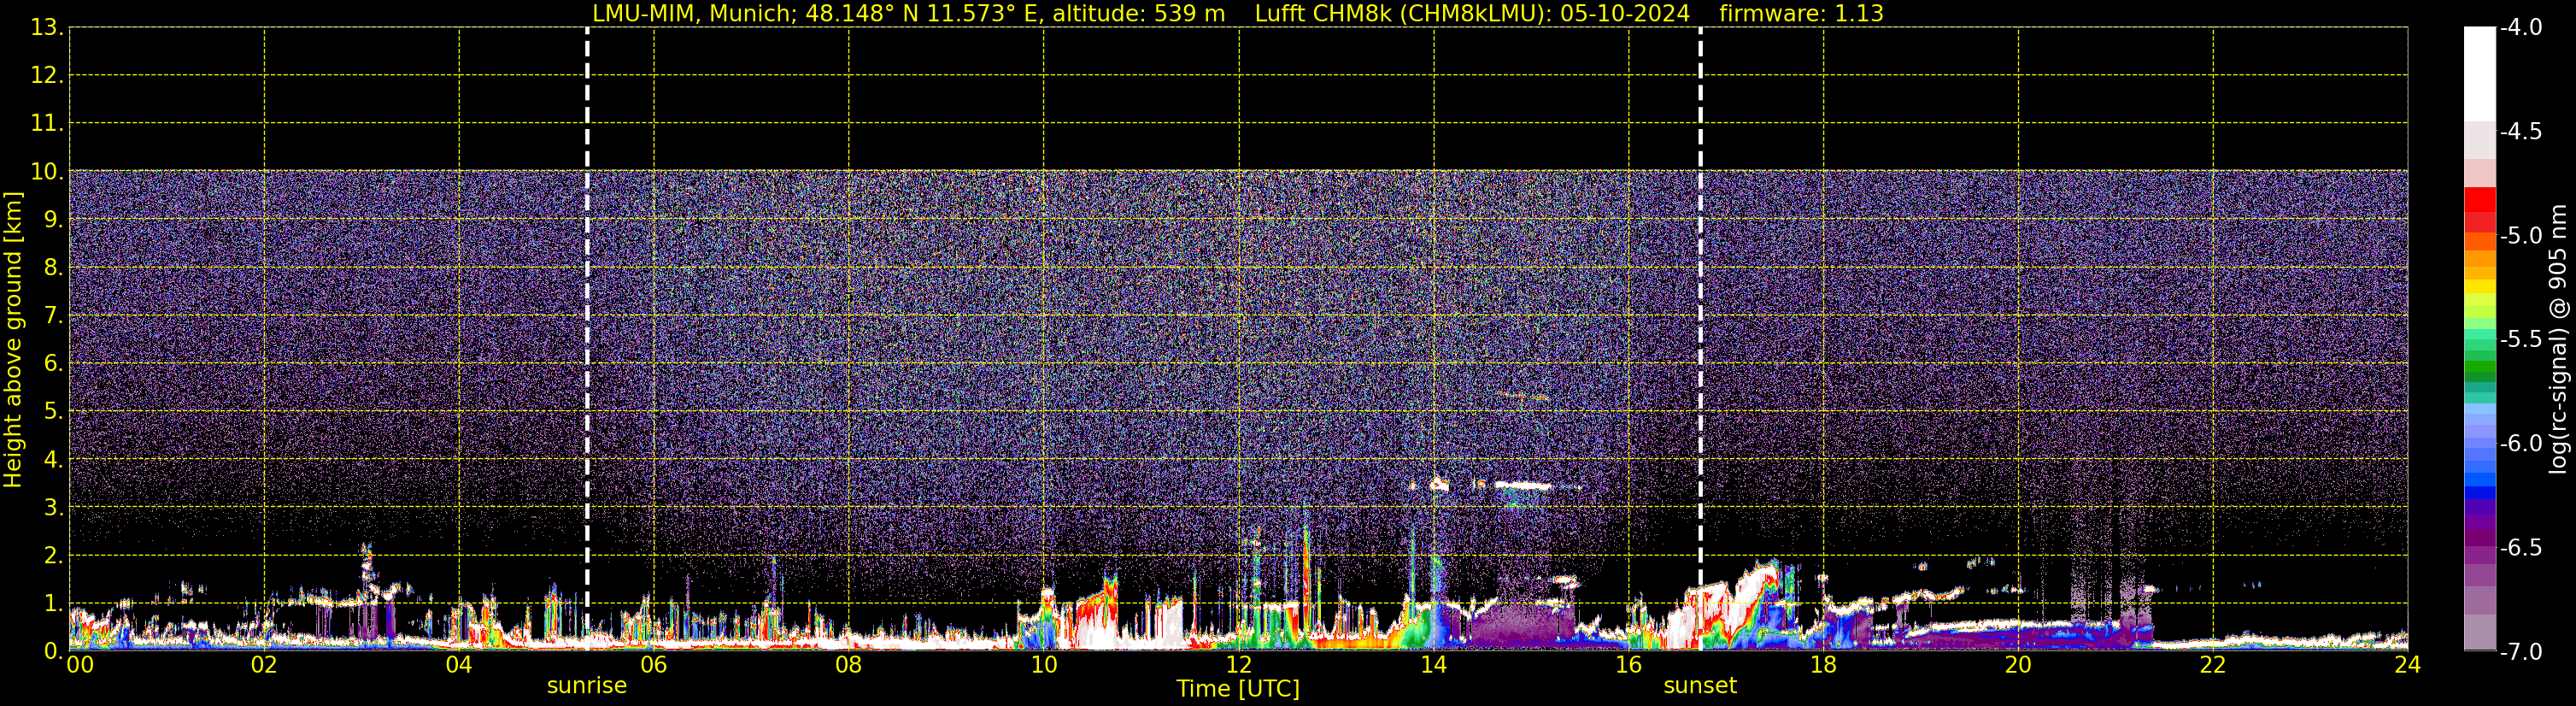Click the "16" time axis tick label

[1629, 665]
